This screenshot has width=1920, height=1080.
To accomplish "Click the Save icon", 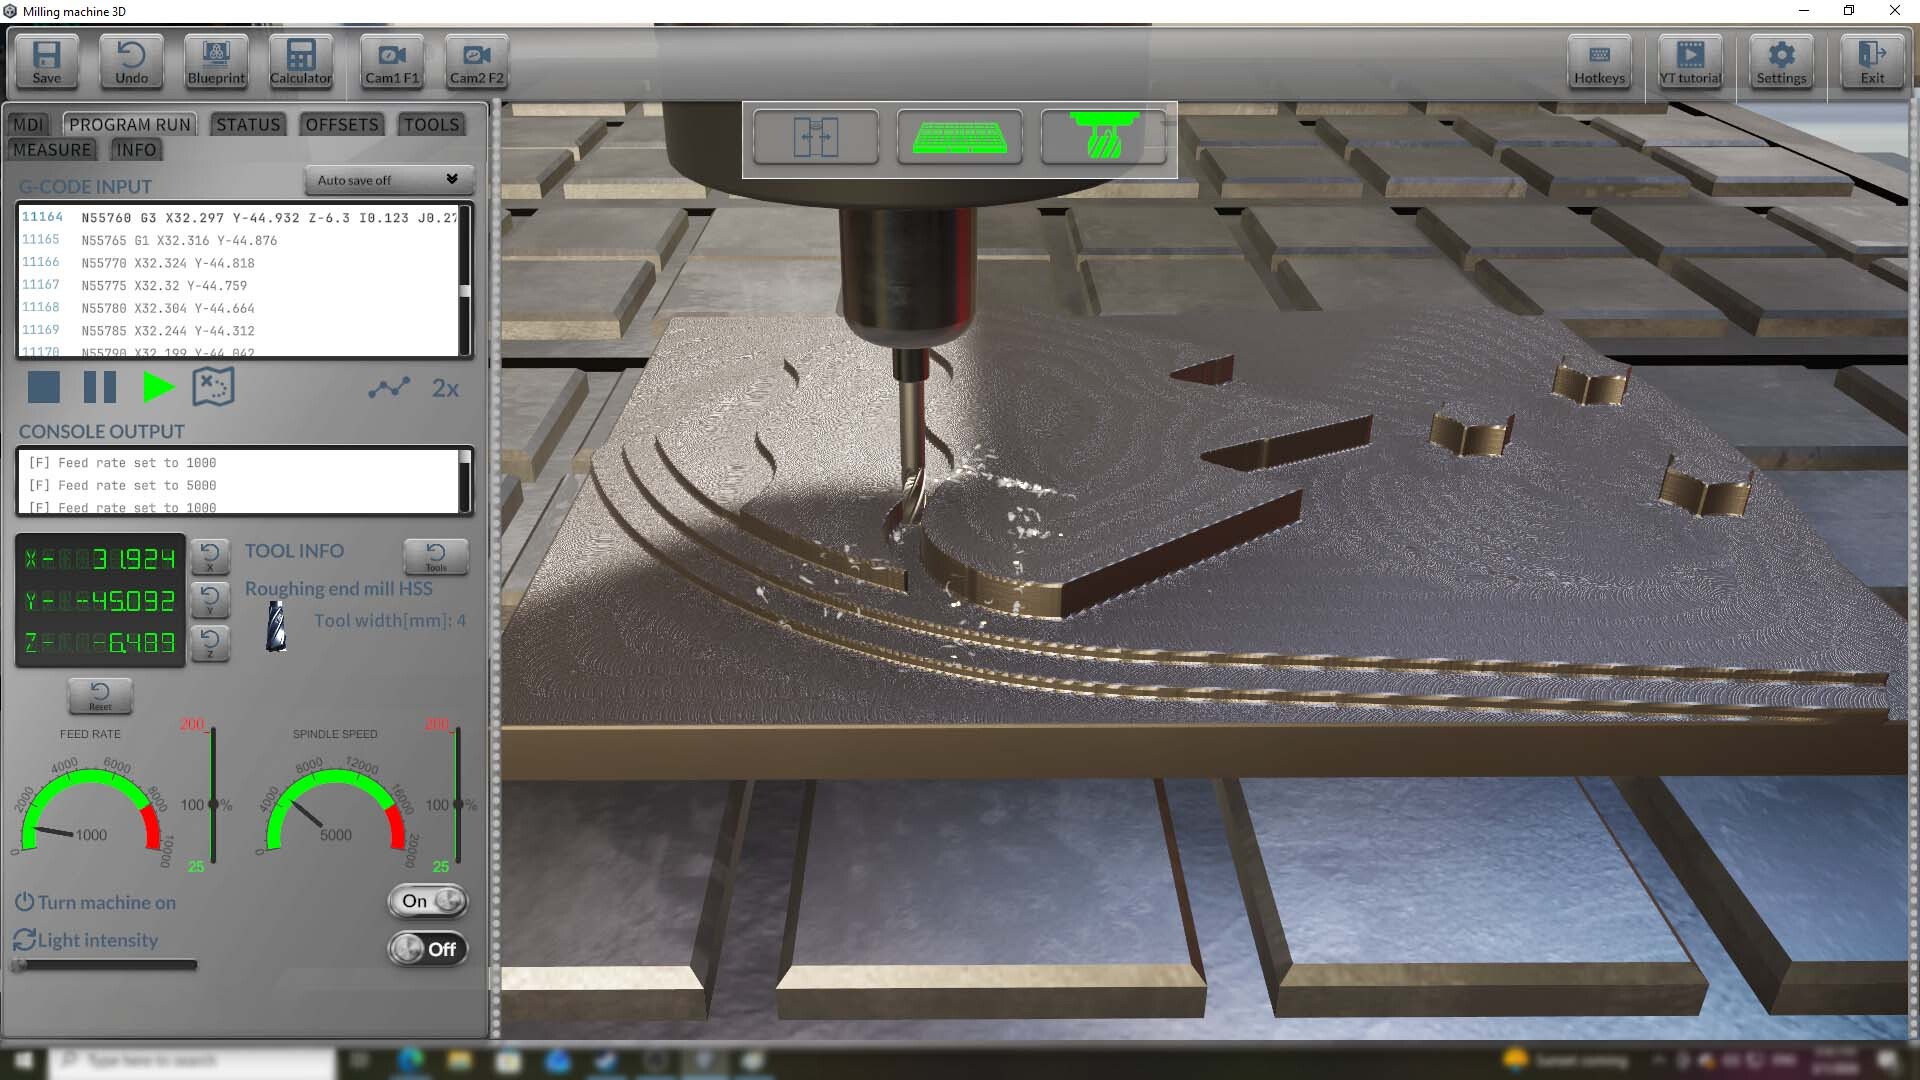I will pyautogui.click(x=46, y=62).
